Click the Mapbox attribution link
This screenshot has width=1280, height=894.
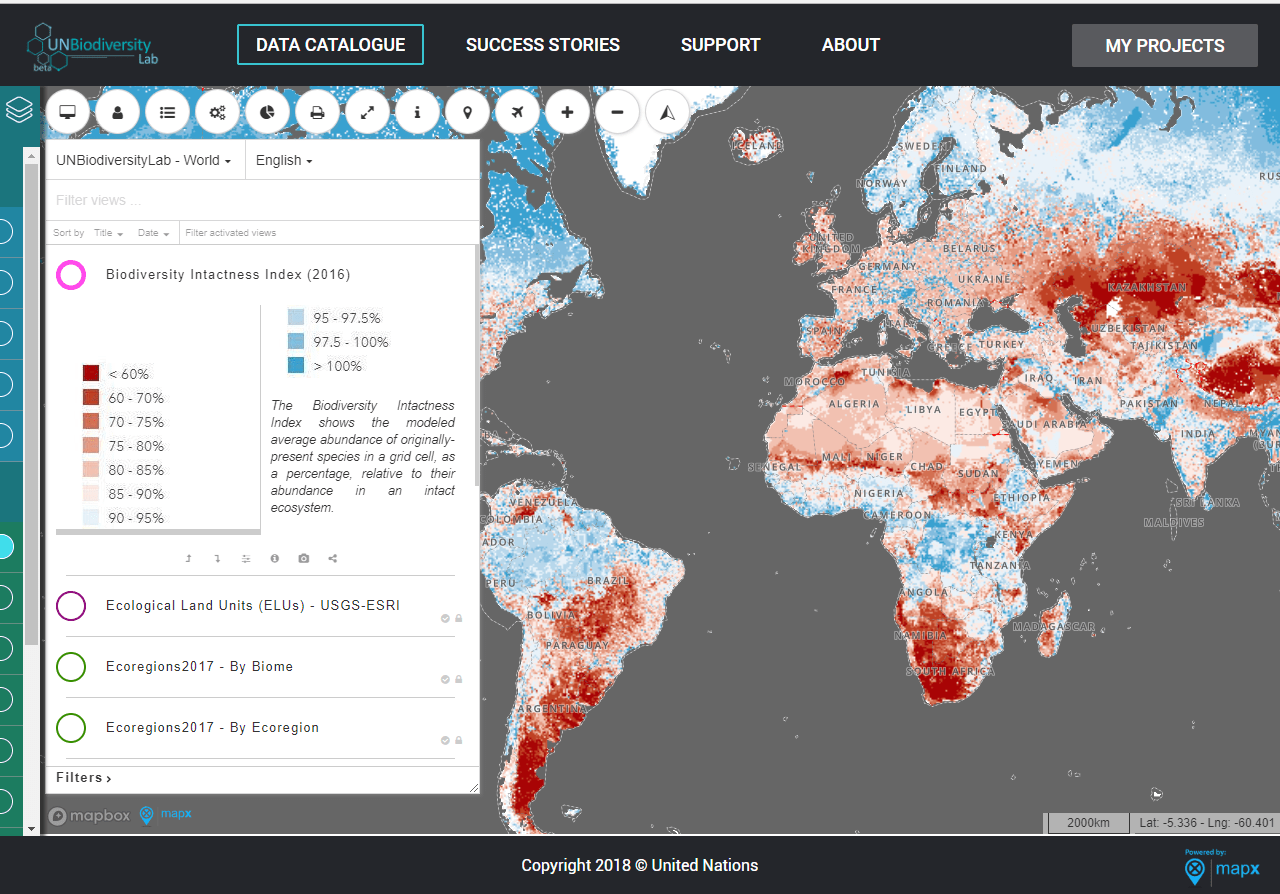point(89,815)
